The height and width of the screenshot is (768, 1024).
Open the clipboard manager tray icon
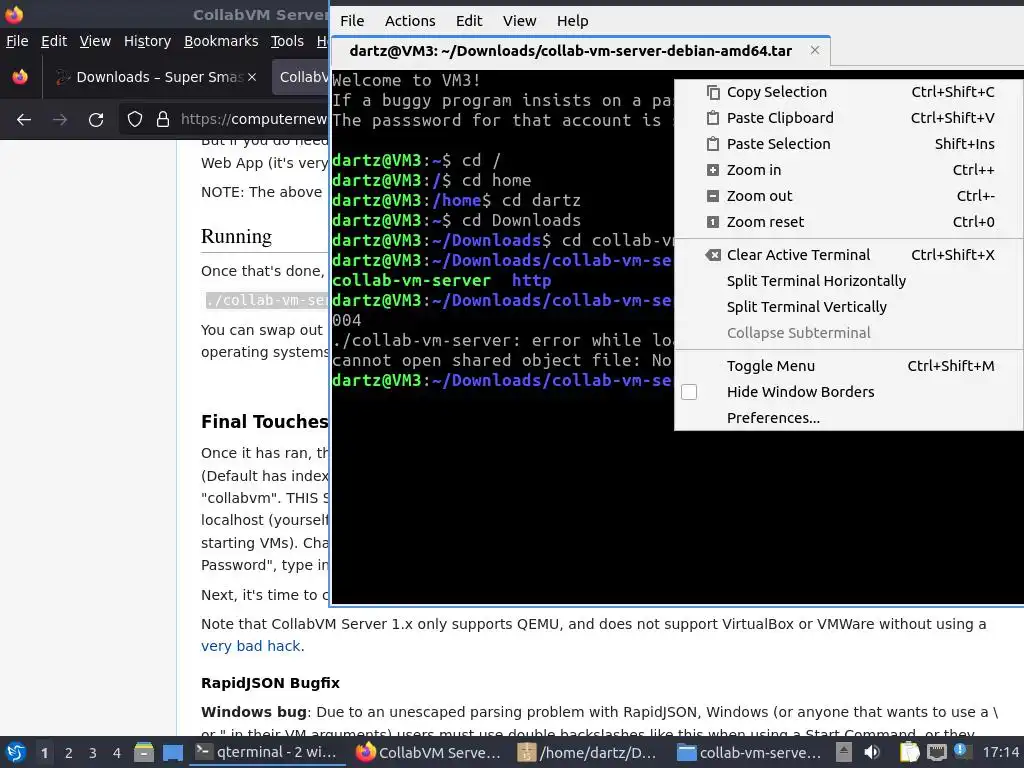coord(910,752)
